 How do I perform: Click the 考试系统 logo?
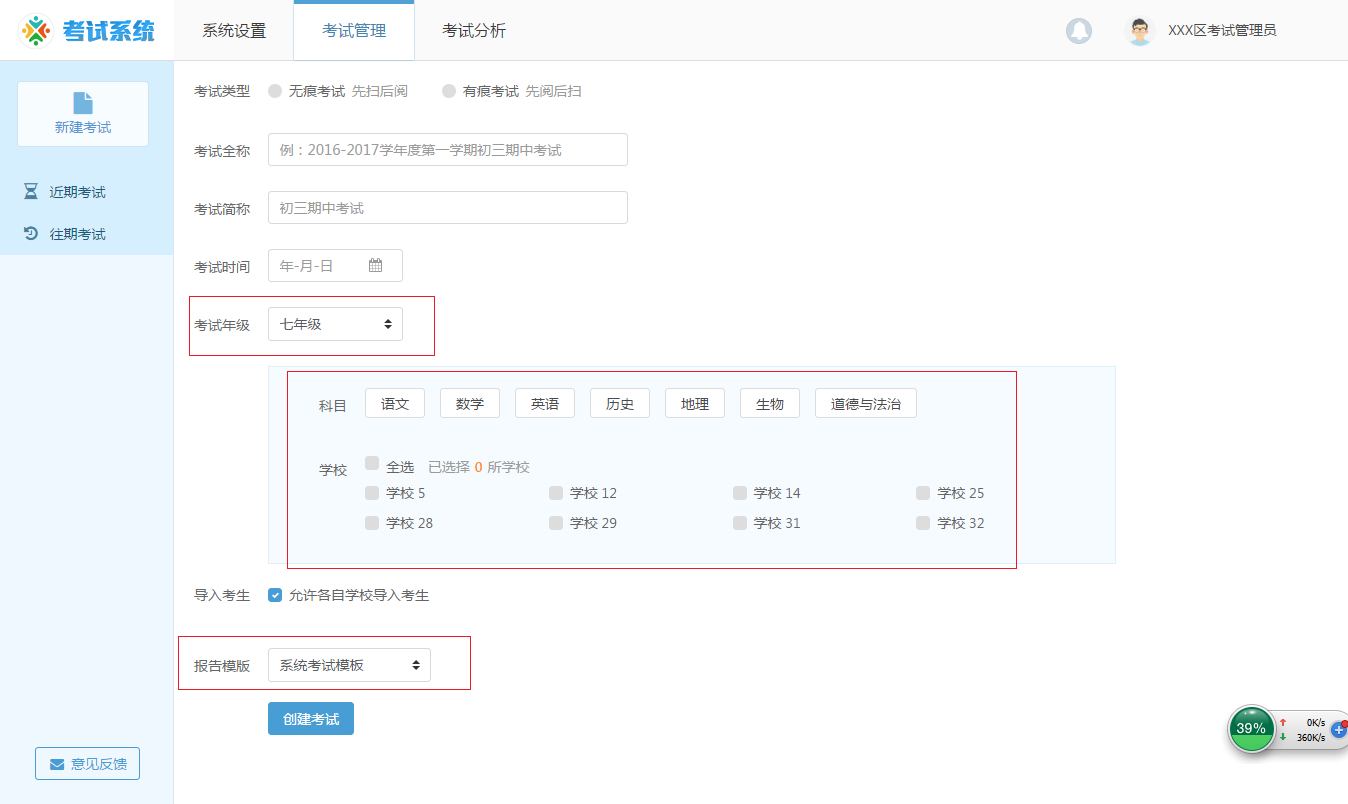[87, 31]
